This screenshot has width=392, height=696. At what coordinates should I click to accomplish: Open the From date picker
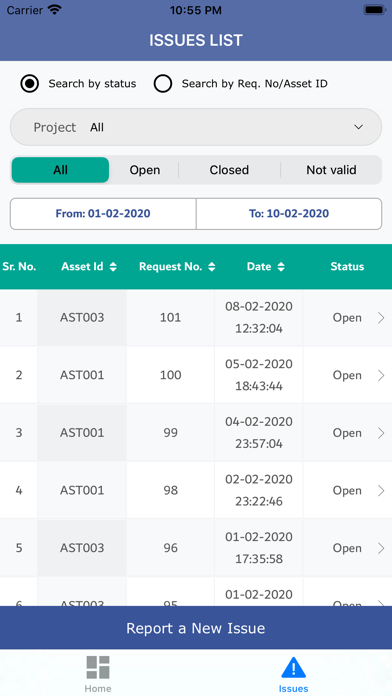click(x=103, y=214)
